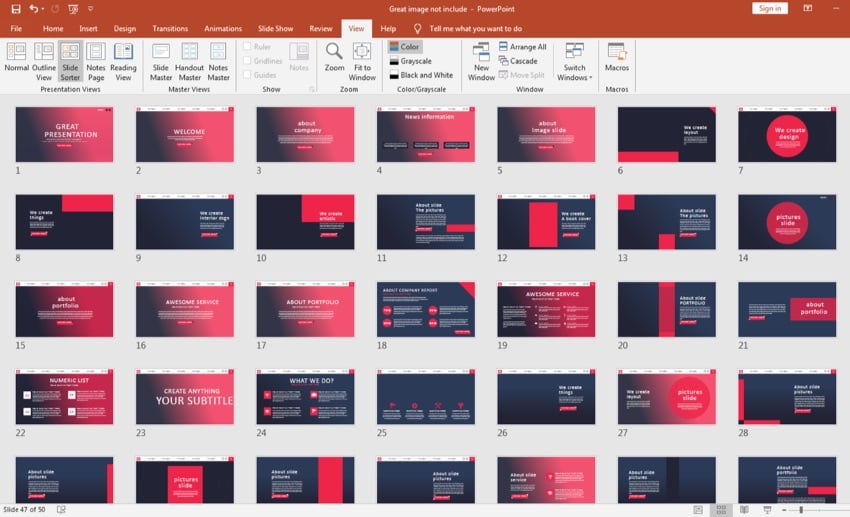Open Handout Master view
850x517 pixels.
[189, 59]
